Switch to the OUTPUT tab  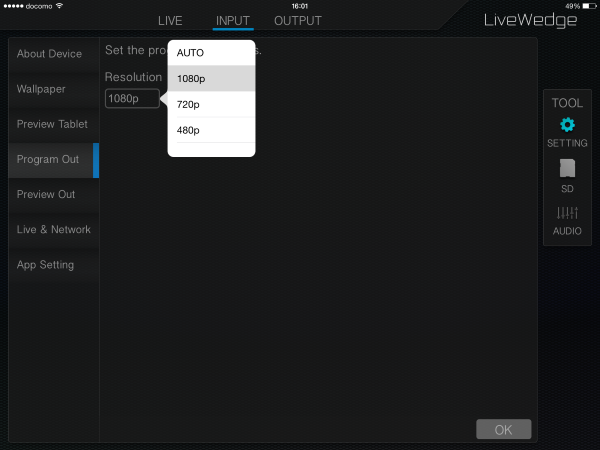coord(298,21)
